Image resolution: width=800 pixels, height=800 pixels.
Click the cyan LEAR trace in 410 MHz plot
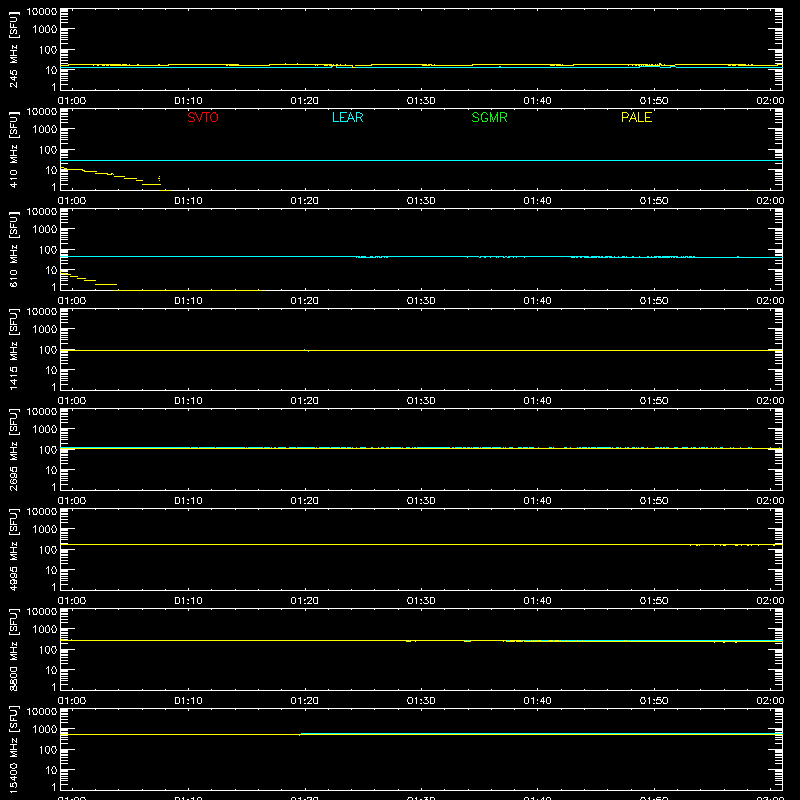coord(421,161)
